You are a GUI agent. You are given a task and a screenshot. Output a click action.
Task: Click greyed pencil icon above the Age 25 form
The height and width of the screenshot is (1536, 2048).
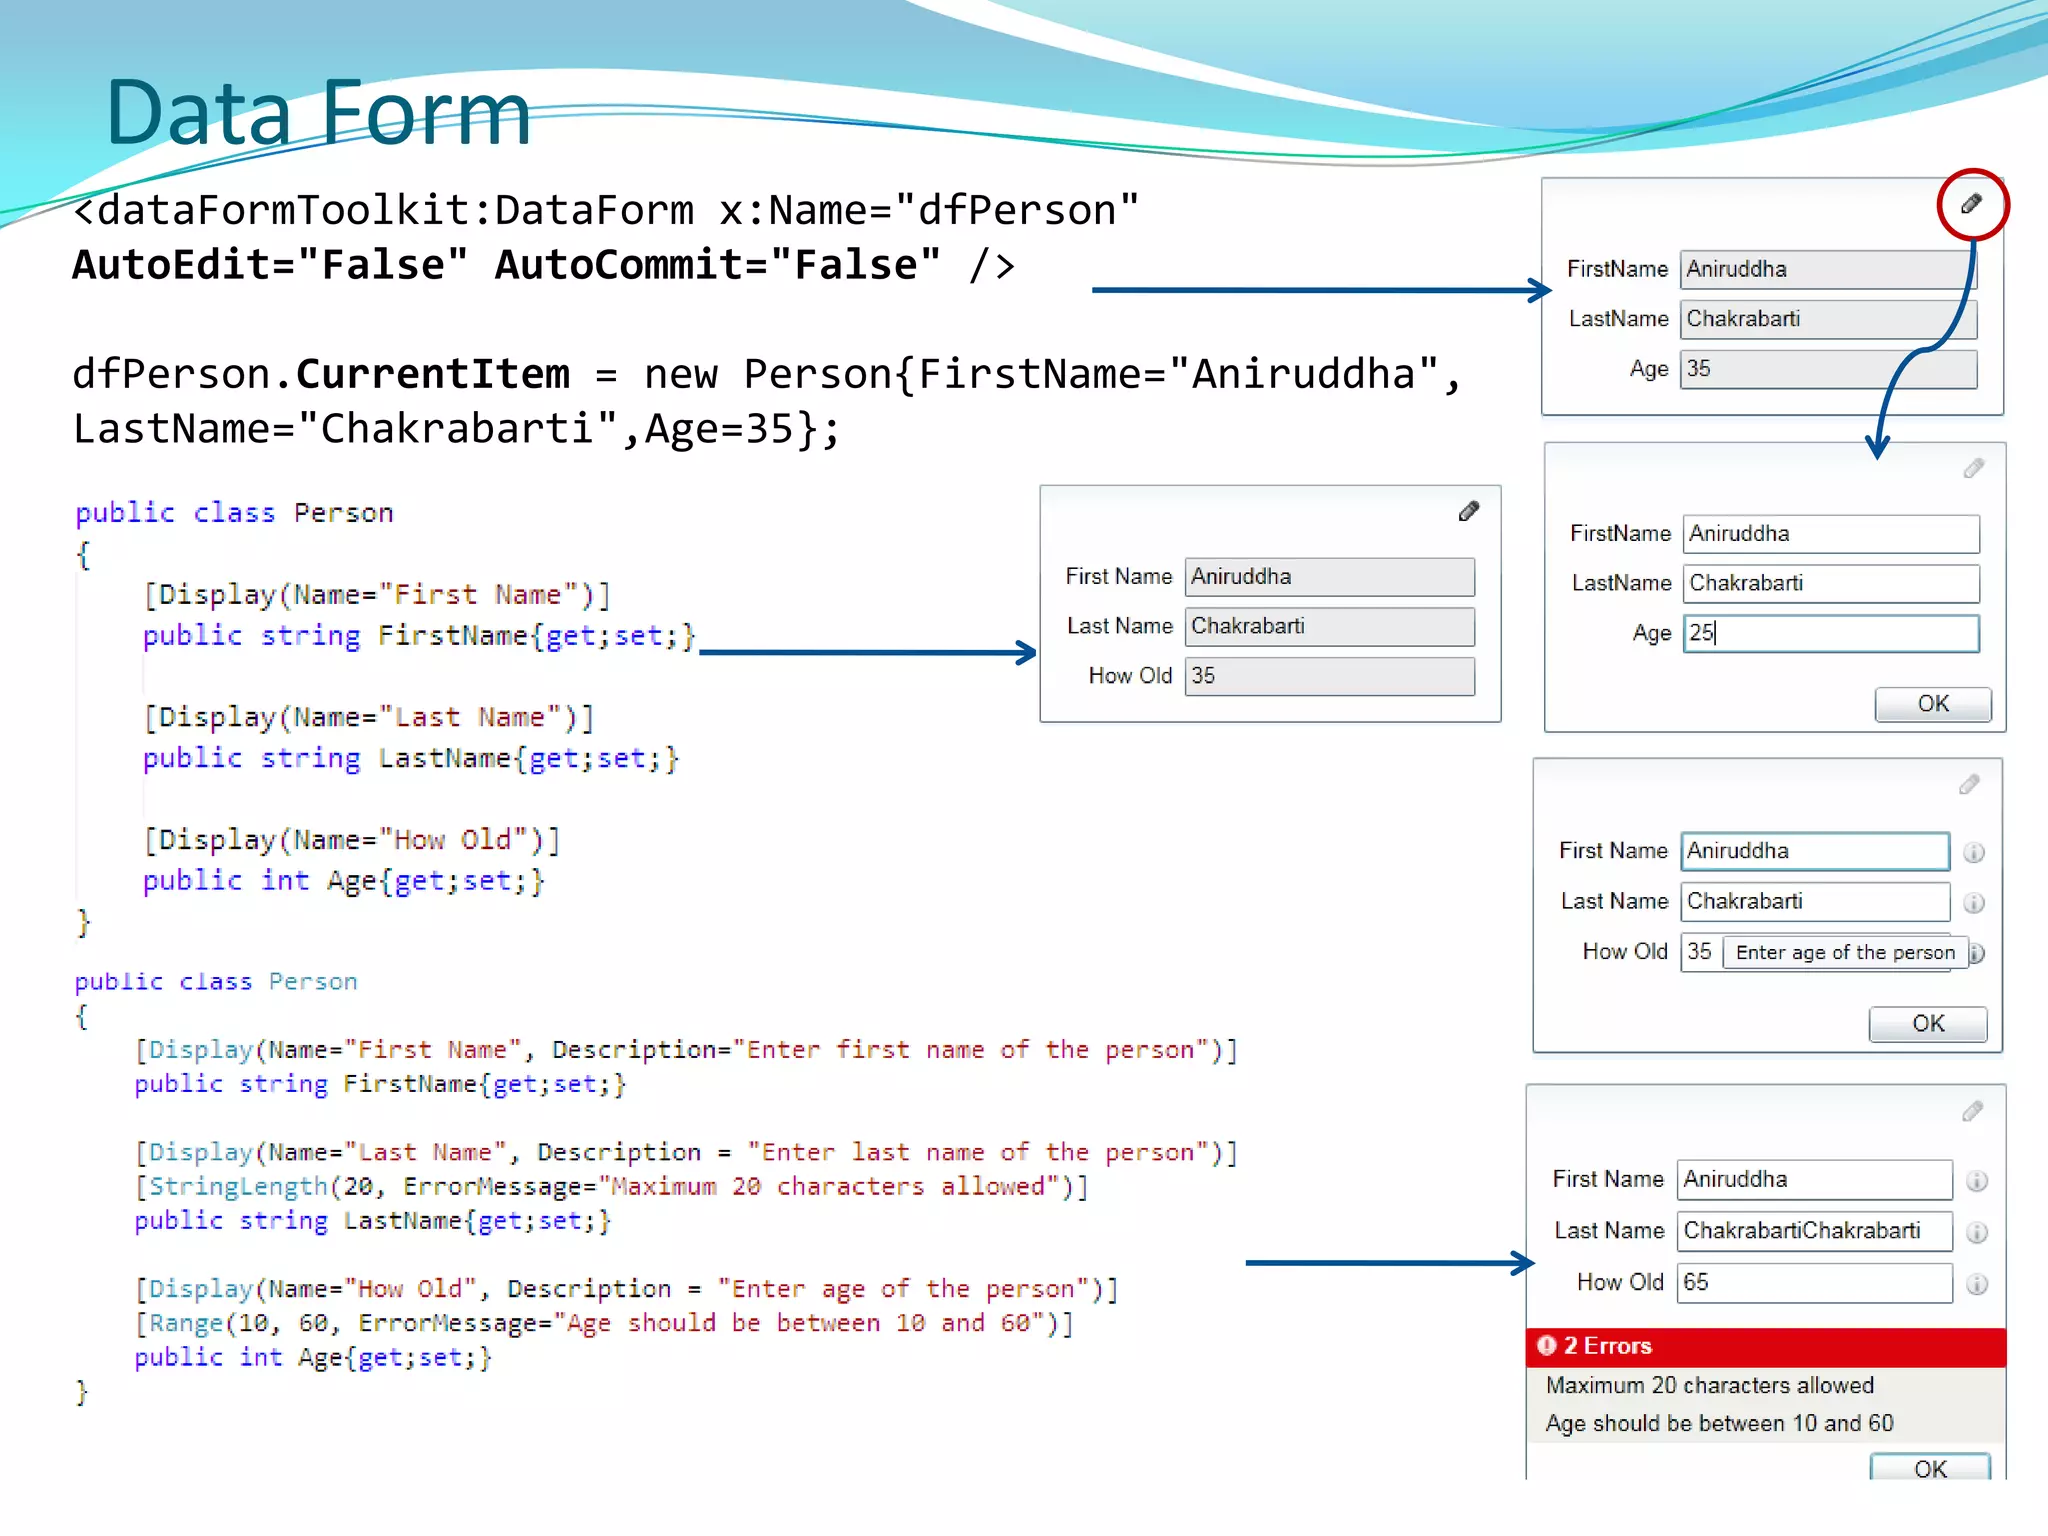(1973, 468)
